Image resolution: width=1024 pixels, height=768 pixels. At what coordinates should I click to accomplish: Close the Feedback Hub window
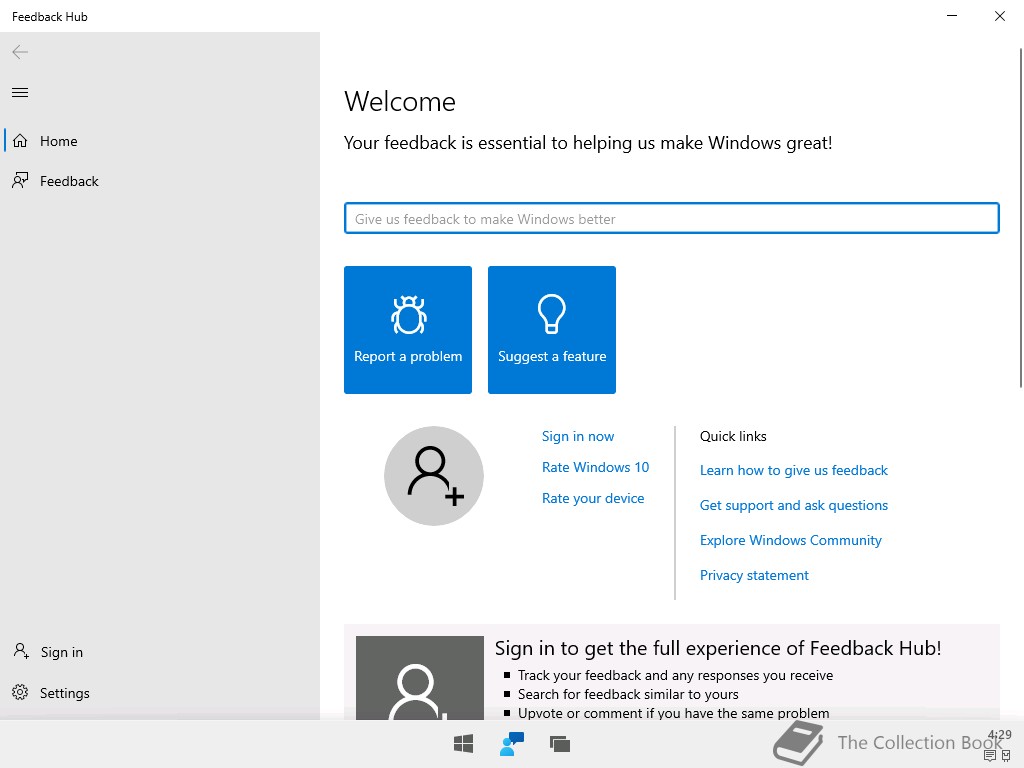tap(1000, 16)
